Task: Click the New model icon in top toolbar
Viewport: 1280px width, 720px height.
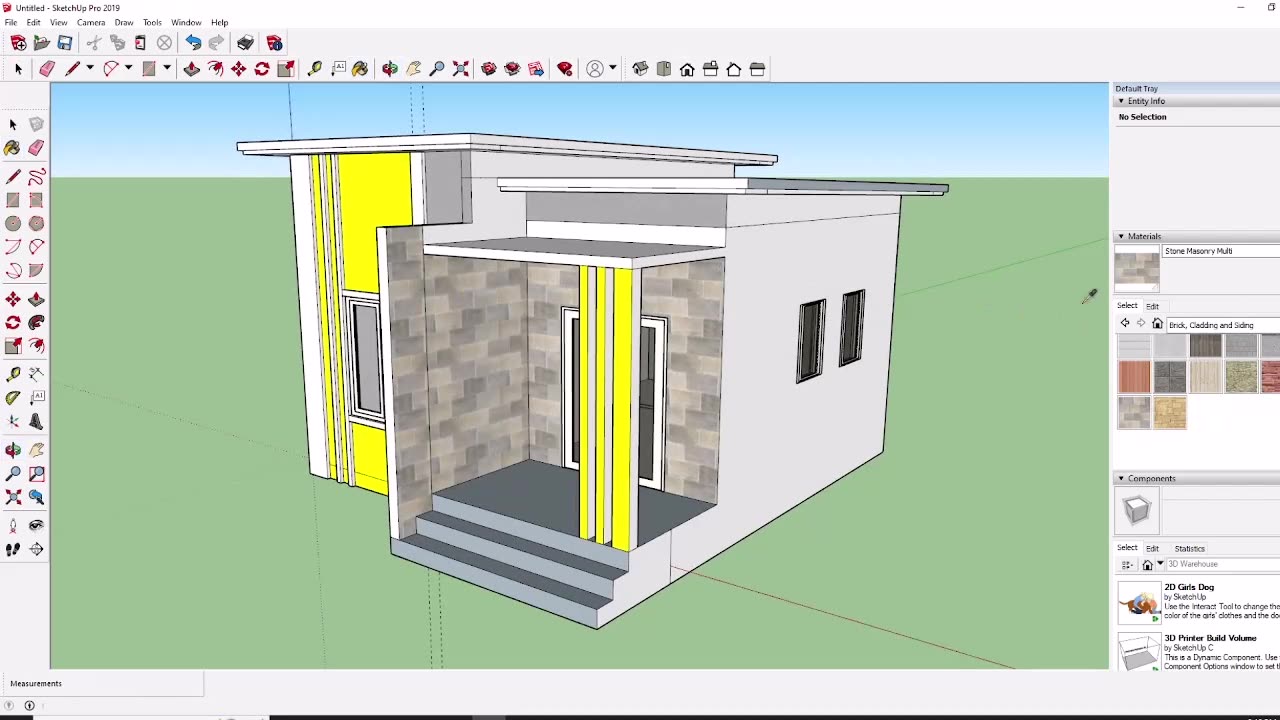Action: click(x=18, y=43)
